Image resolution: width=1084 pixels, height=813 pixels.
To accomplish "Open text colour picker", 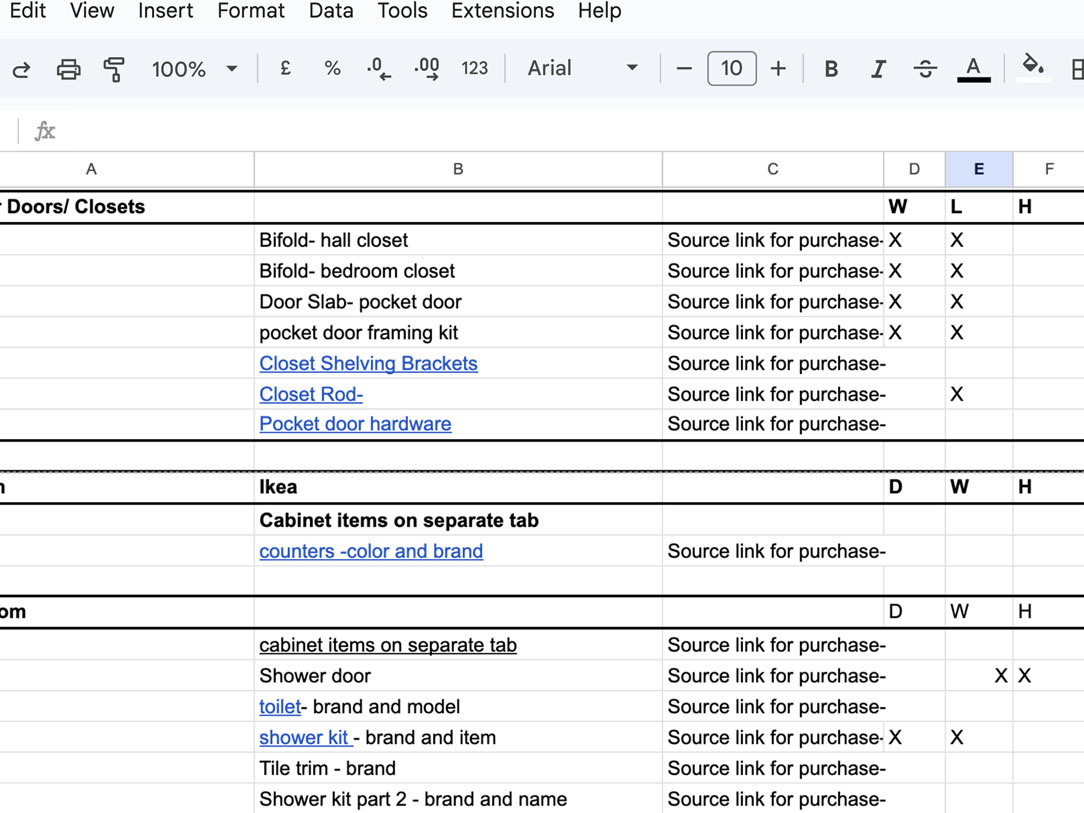I will pyautogui.click(x=973, y=68).
